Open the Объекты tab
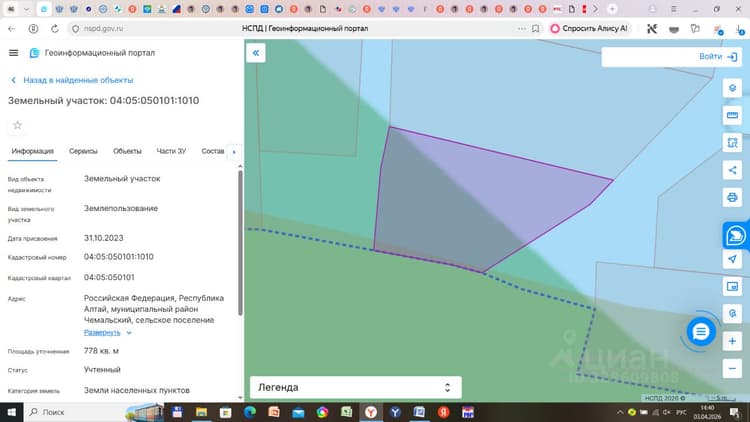The height and width of the screenshot is (422, 750). click(x=127, y=151)
